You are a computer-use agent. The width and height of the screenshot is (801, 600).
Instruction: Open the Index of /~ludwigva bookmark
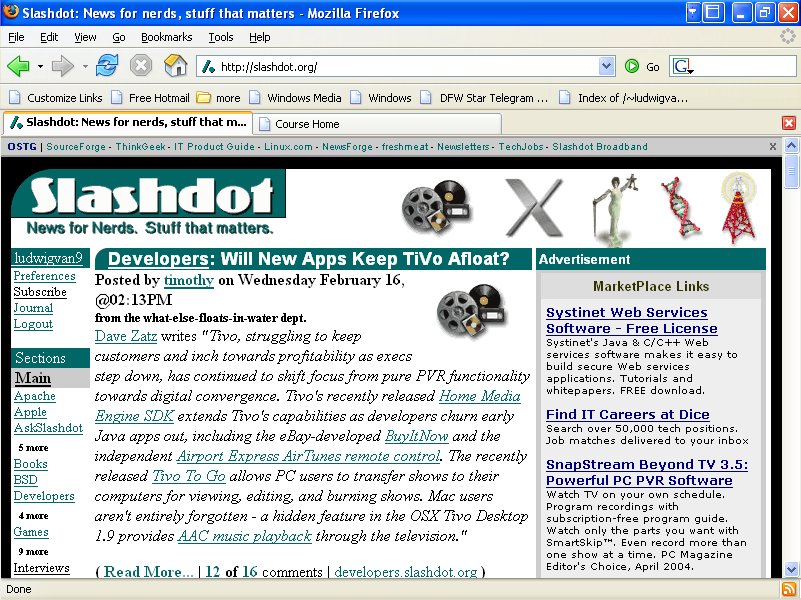click(623, 98)
